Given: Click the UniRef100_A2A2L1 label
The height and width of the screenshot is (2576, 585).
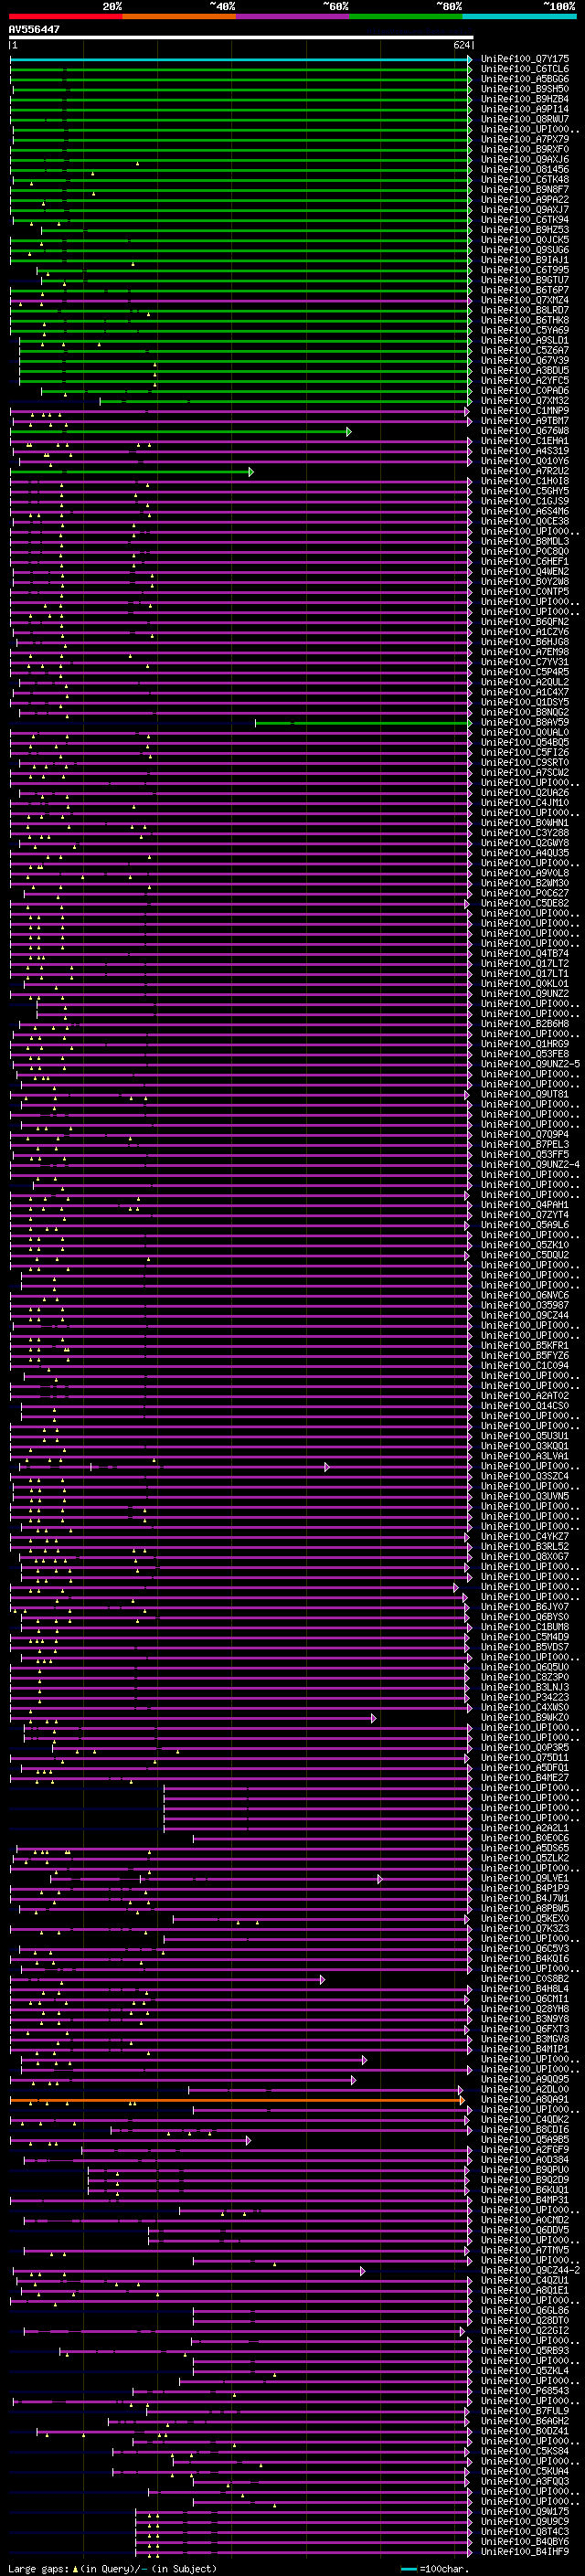Looking at the screenshot, I should (x=525, y=1828).
